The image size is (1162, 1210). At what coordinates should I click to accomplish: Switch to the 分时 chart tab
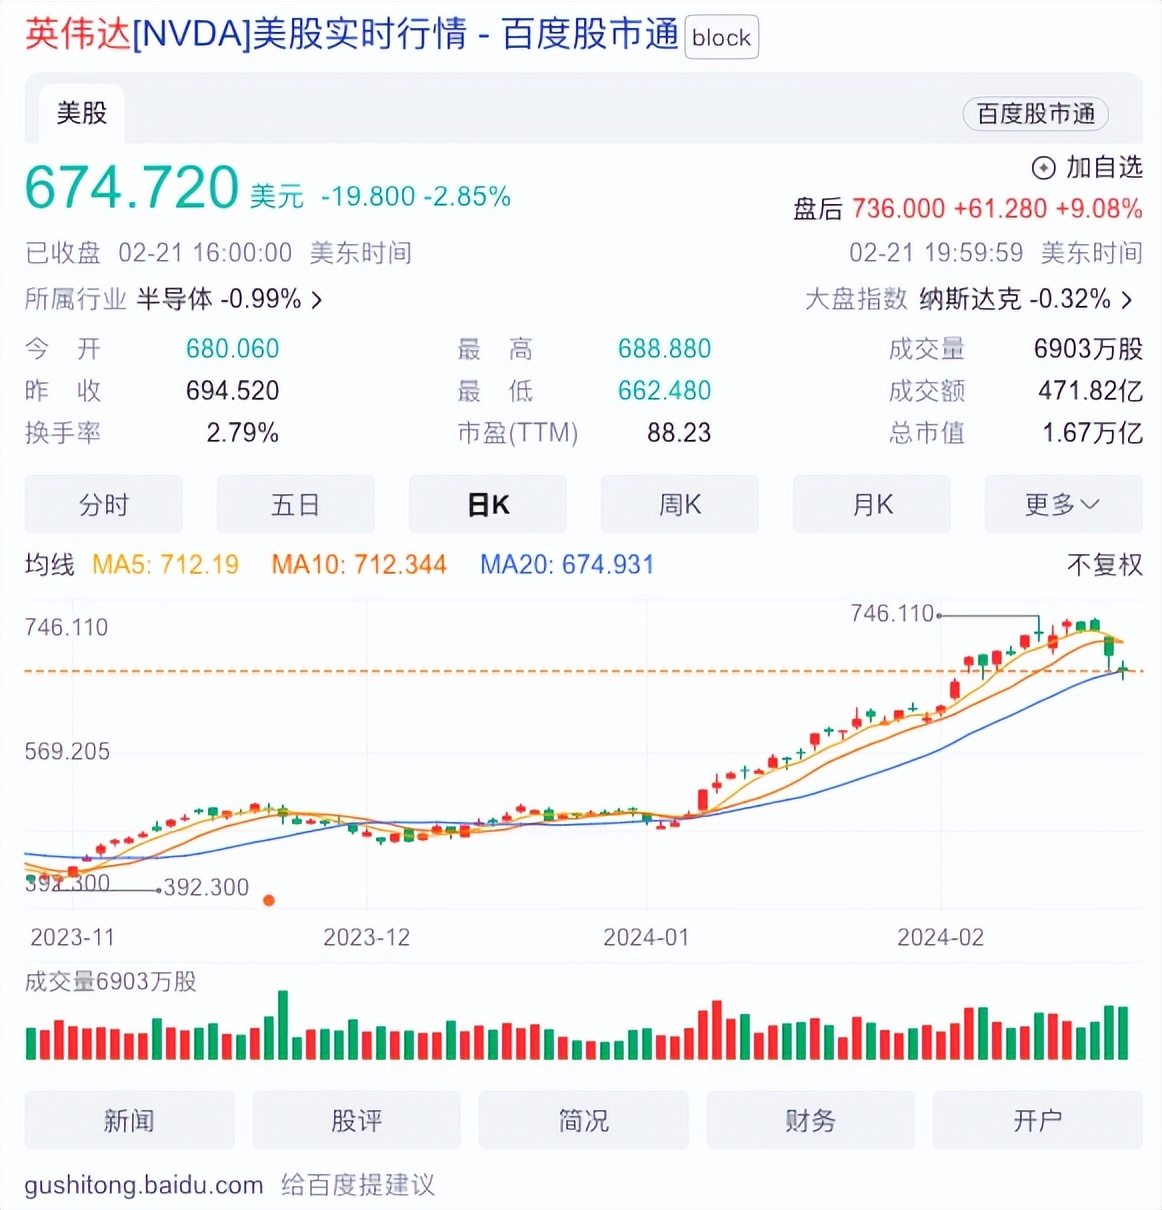[104, 505]
